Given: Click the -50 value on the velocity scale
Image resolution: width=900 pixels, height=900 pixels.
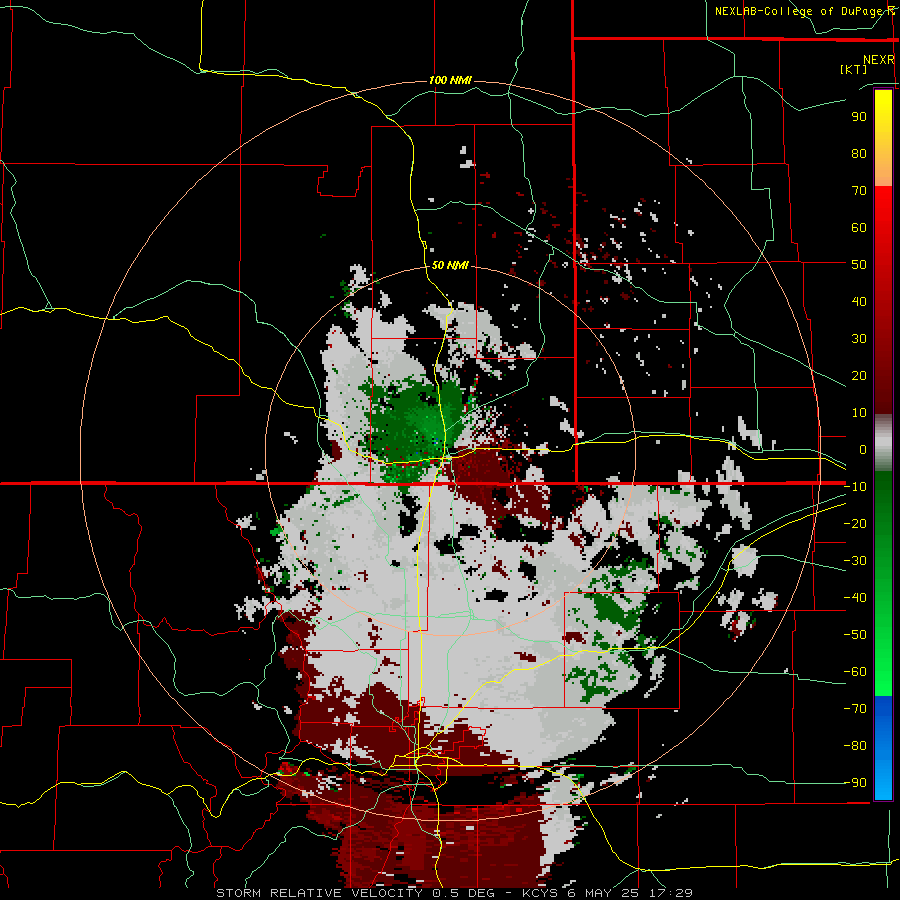Looking at the screenshot, I should point(855,635).
